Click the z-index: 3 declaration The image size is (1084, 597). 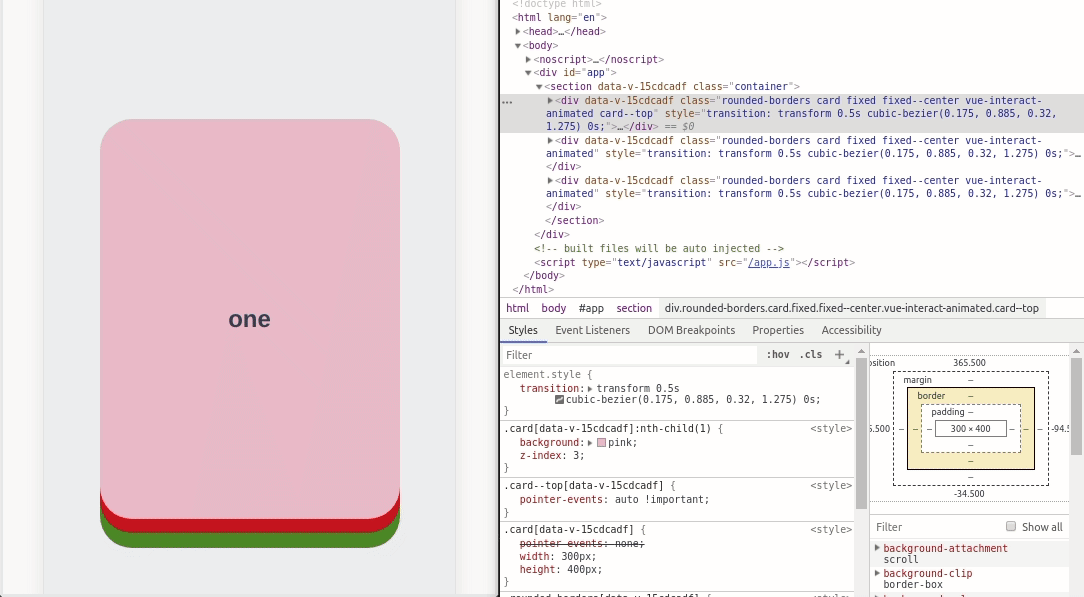tap(552, 455)
